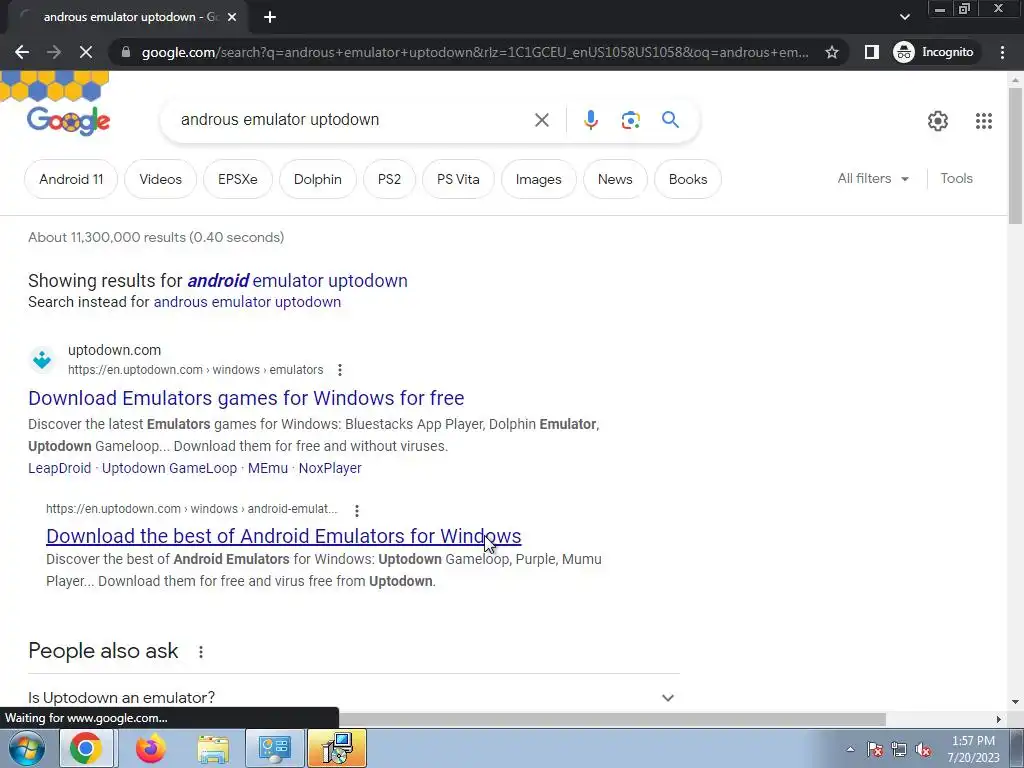Close the androus emulator uptodown tab
1024x768 pixels.
click(232, 17)
